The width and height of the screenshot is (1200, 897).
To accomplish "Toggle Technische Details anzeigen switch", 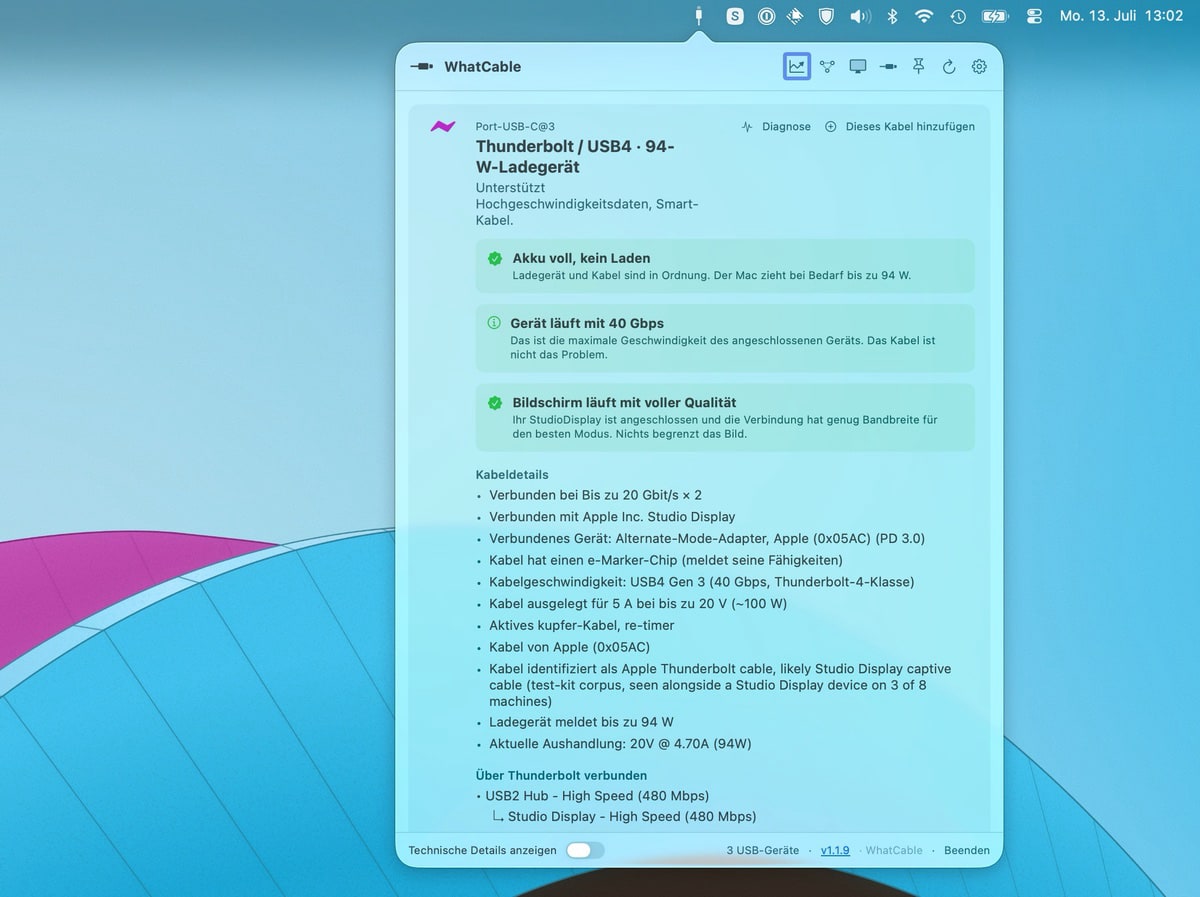I will (x=585, y=850).
